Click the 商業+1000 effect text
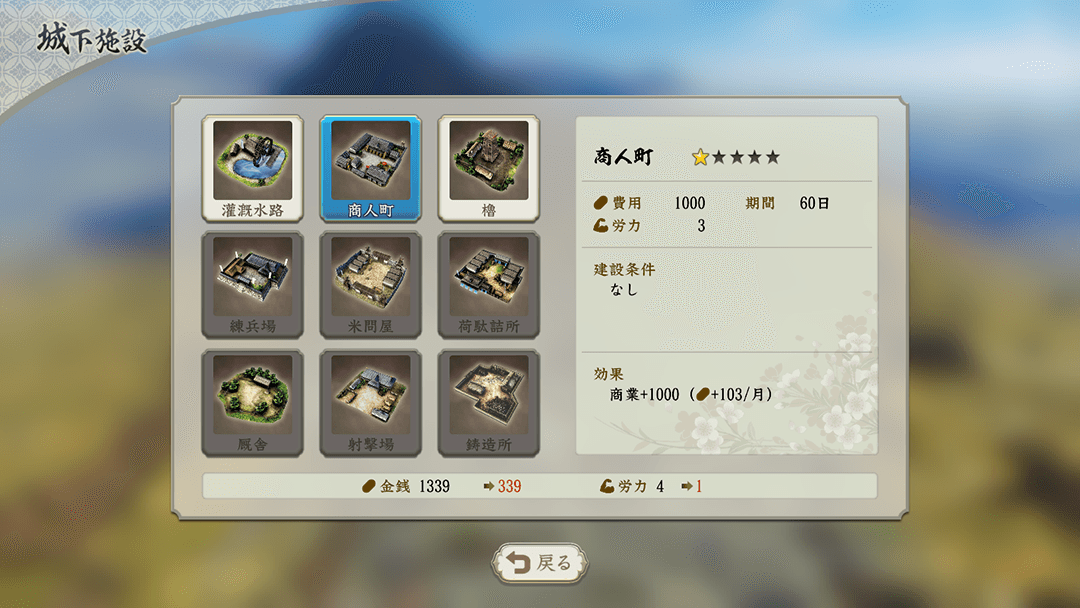Screen dimensions: 1080x608 tap(644, 395)
